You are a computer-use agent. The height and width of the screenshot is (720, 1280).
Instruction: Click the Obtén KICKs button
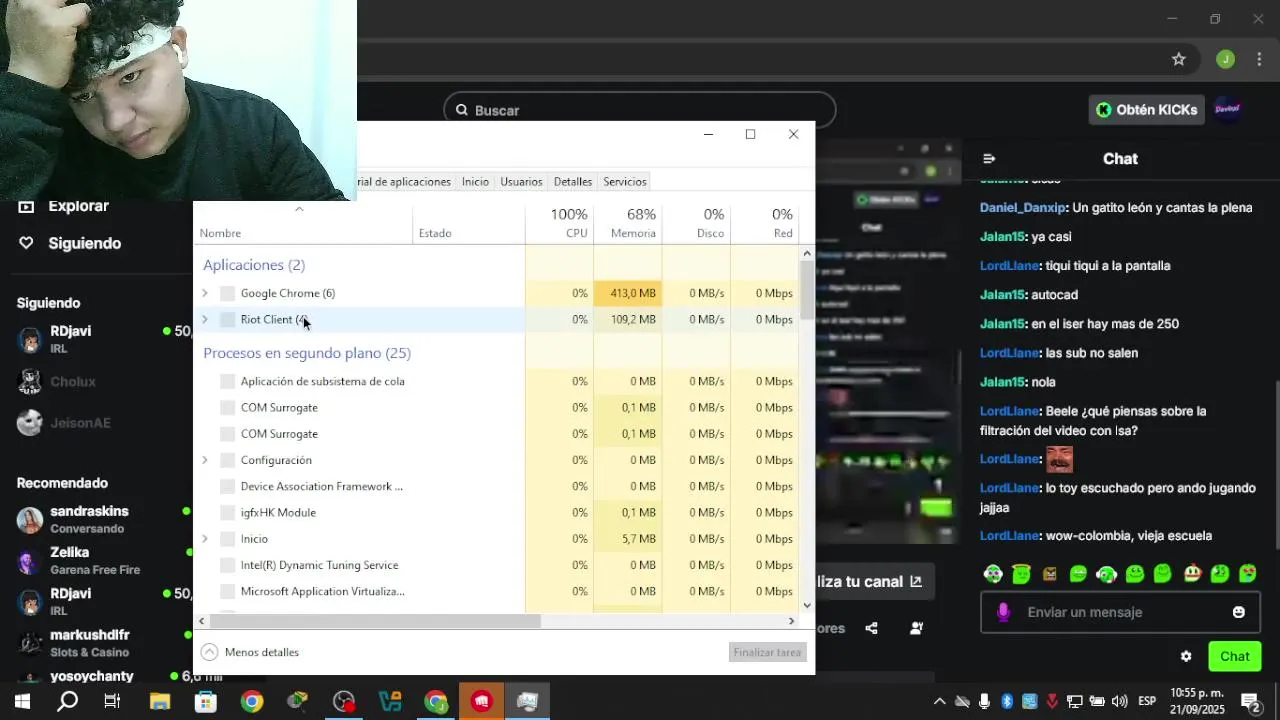[1146, 110]
